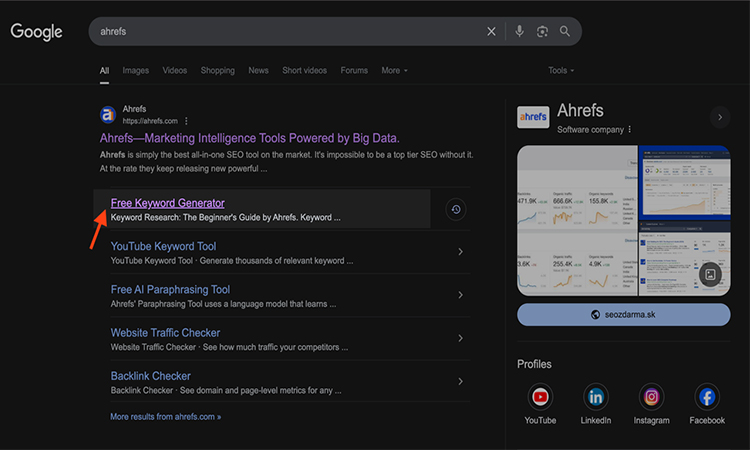Viewport: 750px width, 450px height.
Task: Open the Website Traffic Checker link
Action: [165, 333]
